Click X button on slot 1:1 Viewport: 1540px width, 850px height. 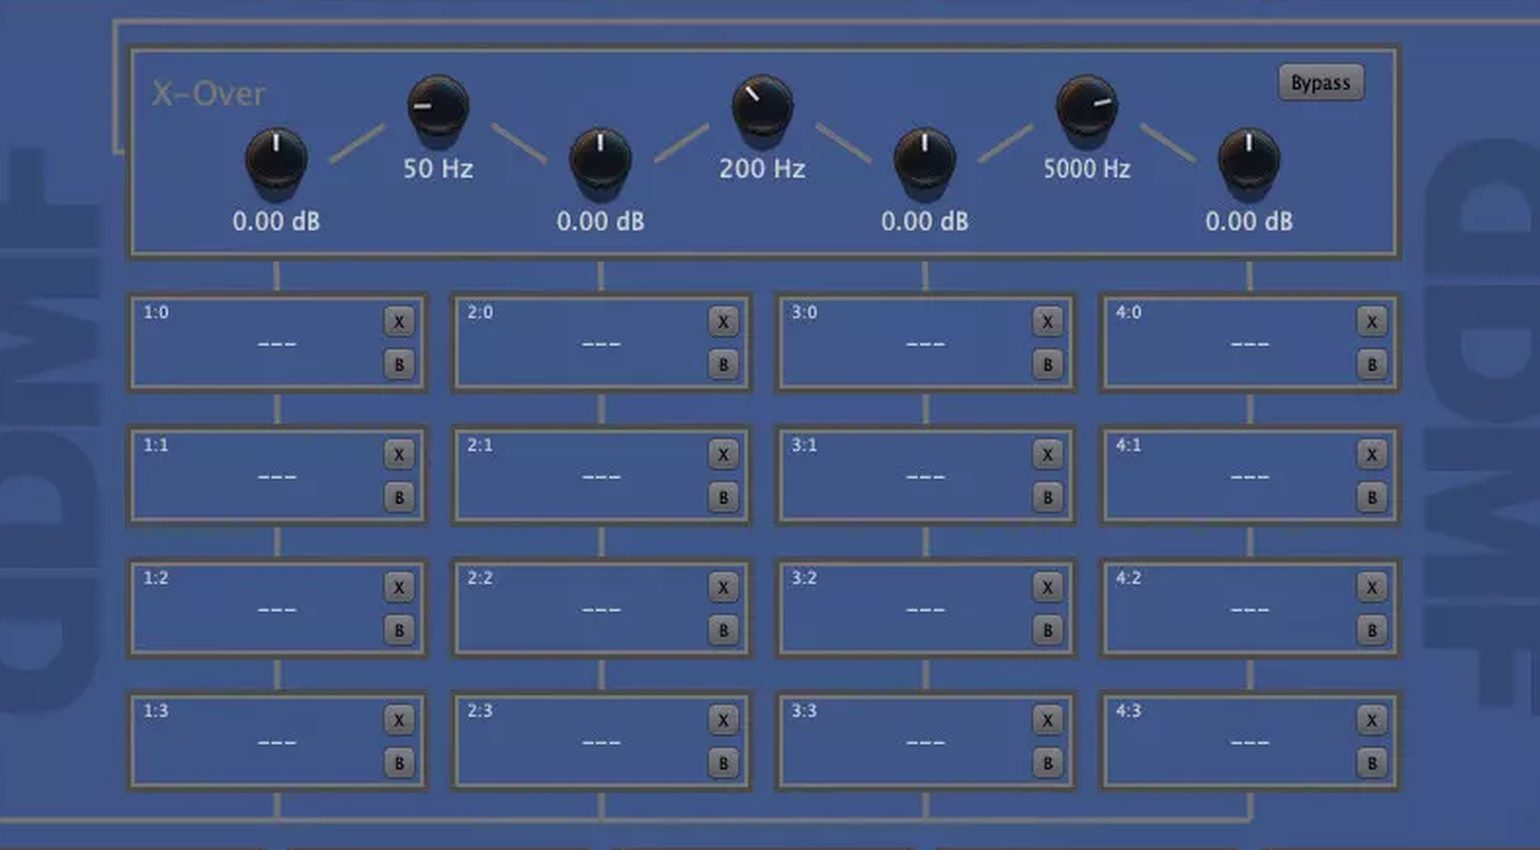click(x=399, y=455)
